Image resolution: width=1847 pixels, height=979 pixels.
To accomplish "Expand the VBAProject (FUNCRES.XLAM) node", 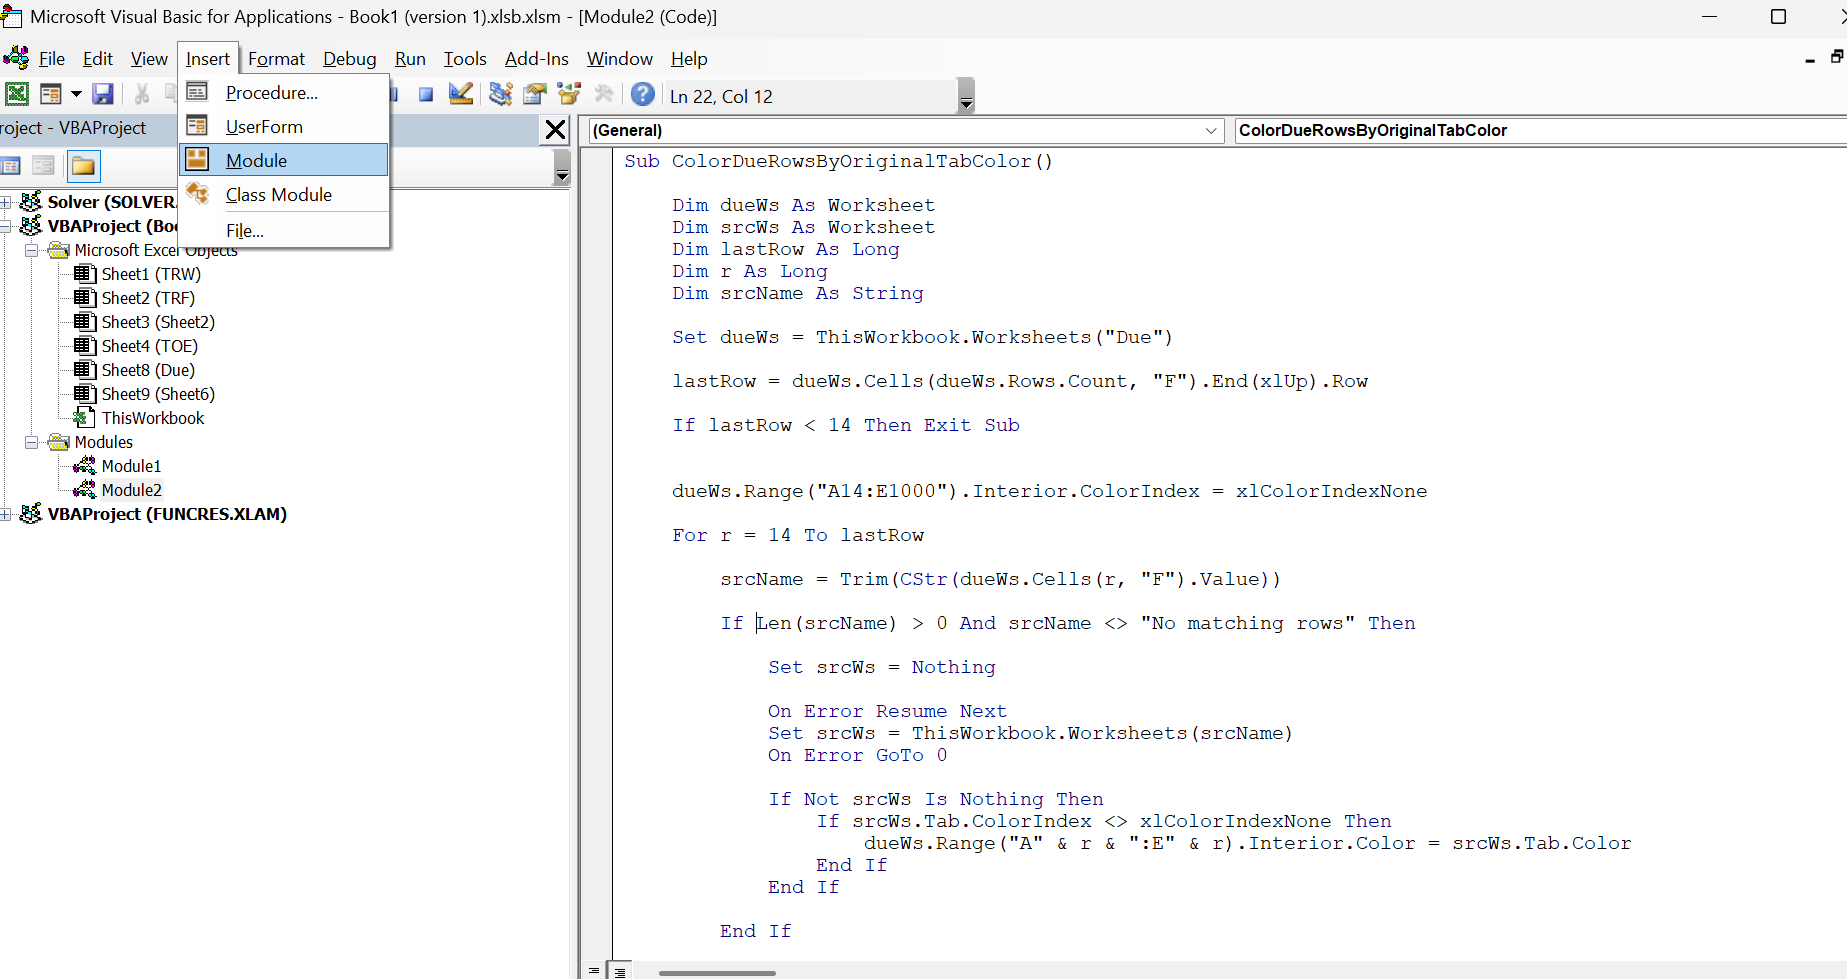I will [x=5, y=514].
